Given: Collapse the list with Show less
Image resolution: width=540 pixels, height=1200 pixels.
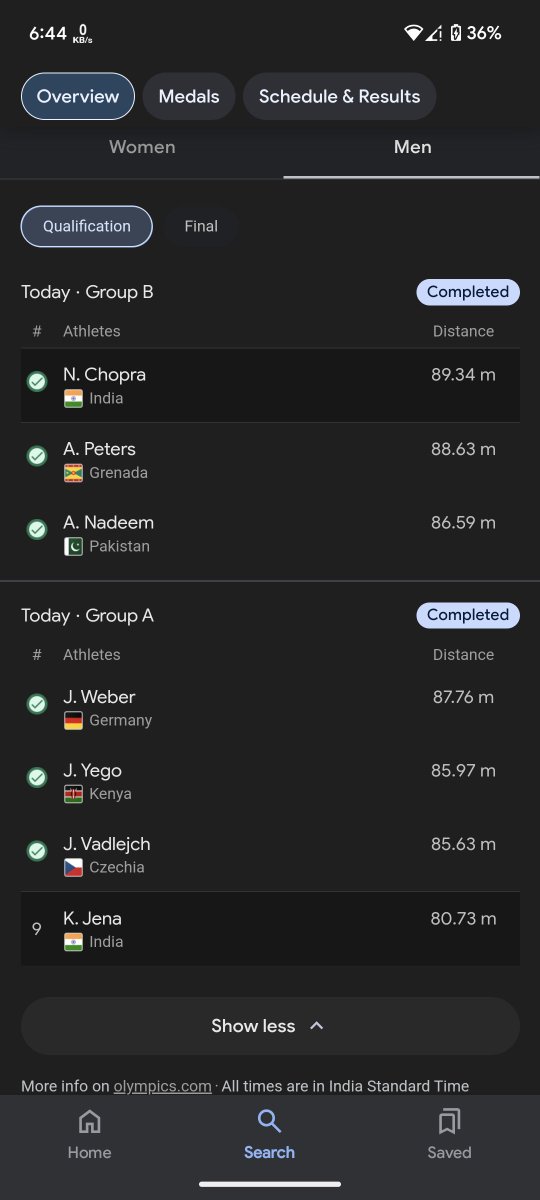Looking at the screenshot, I should tap(270, 1026).
